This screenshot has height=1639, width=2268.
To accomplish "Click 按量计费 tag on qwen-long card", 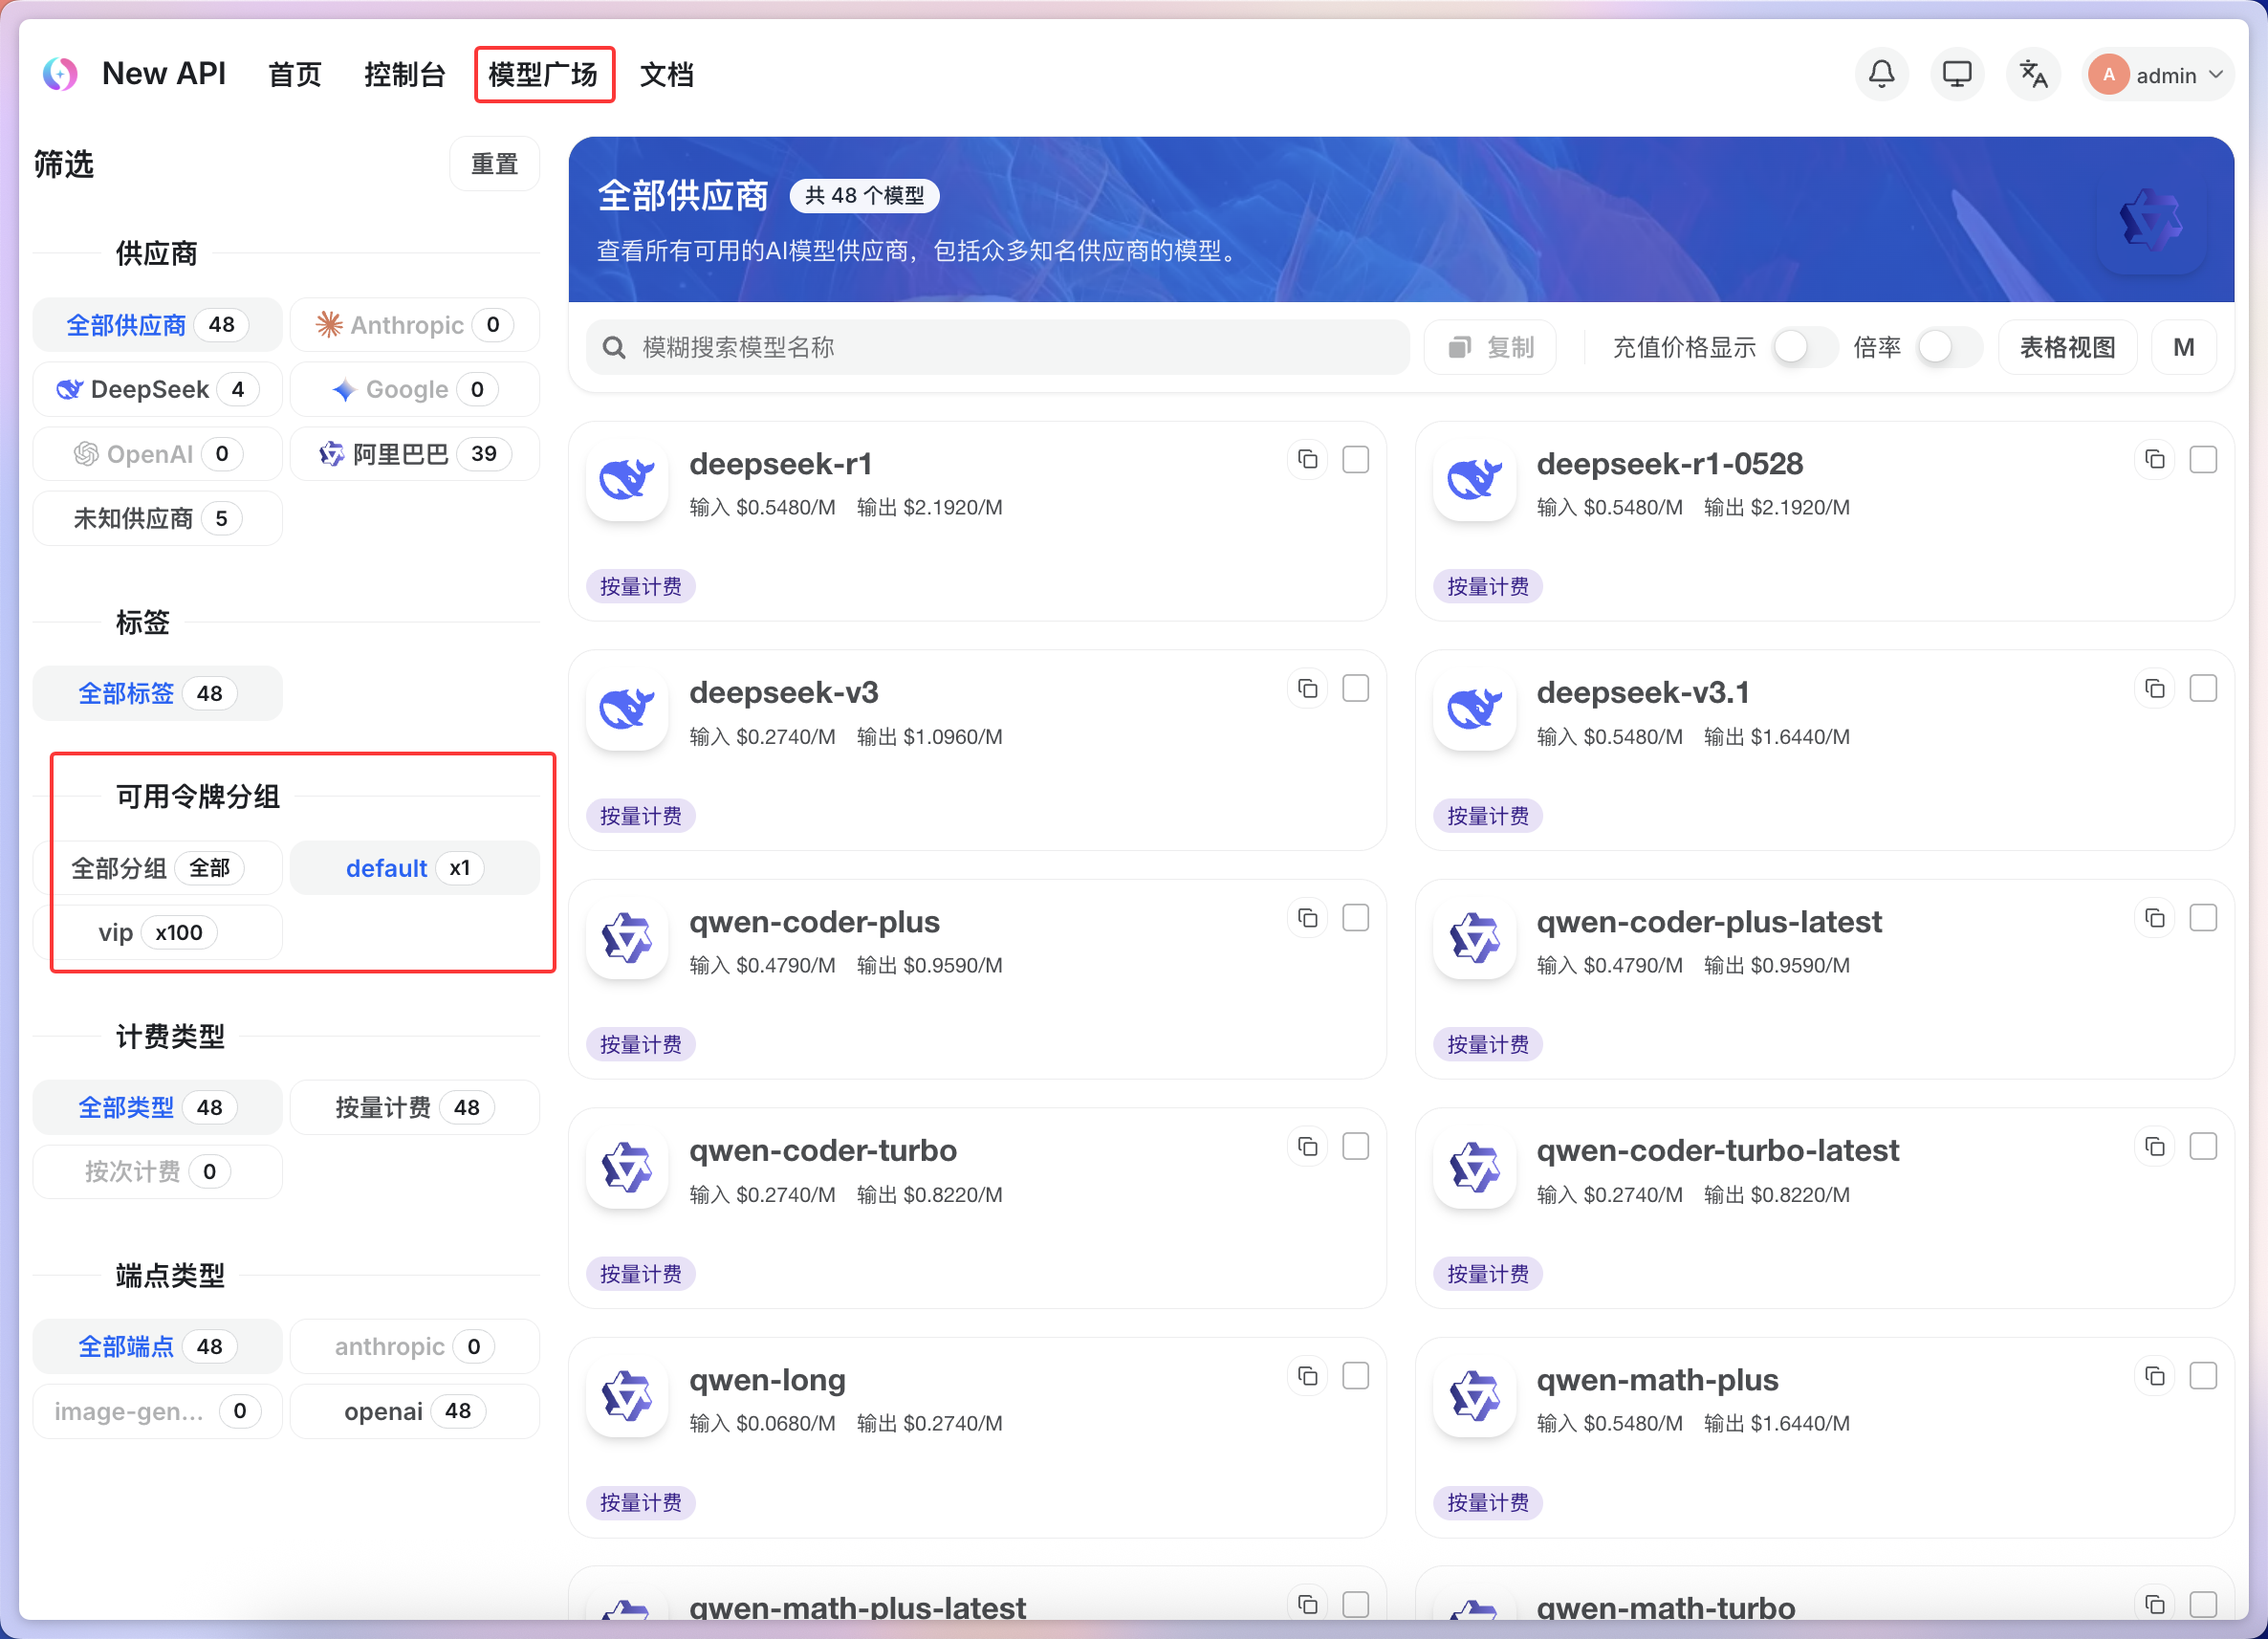I will click(640, 1503).
